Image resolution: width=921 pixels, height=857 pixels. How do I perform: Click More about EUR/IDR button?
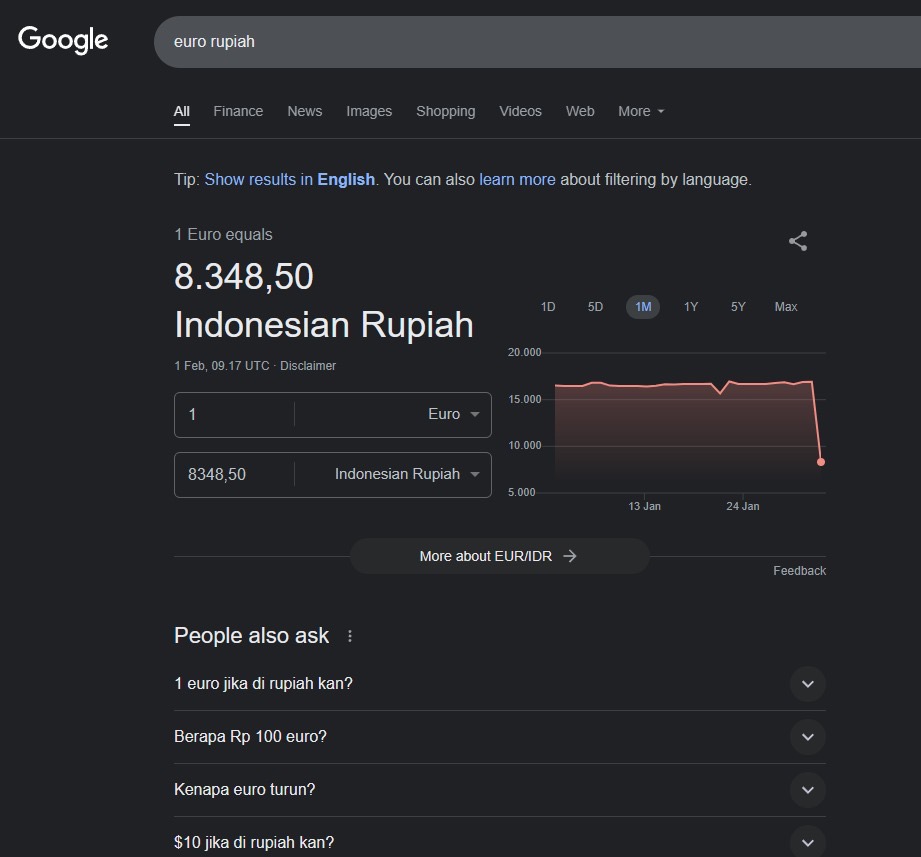[499, 556]
